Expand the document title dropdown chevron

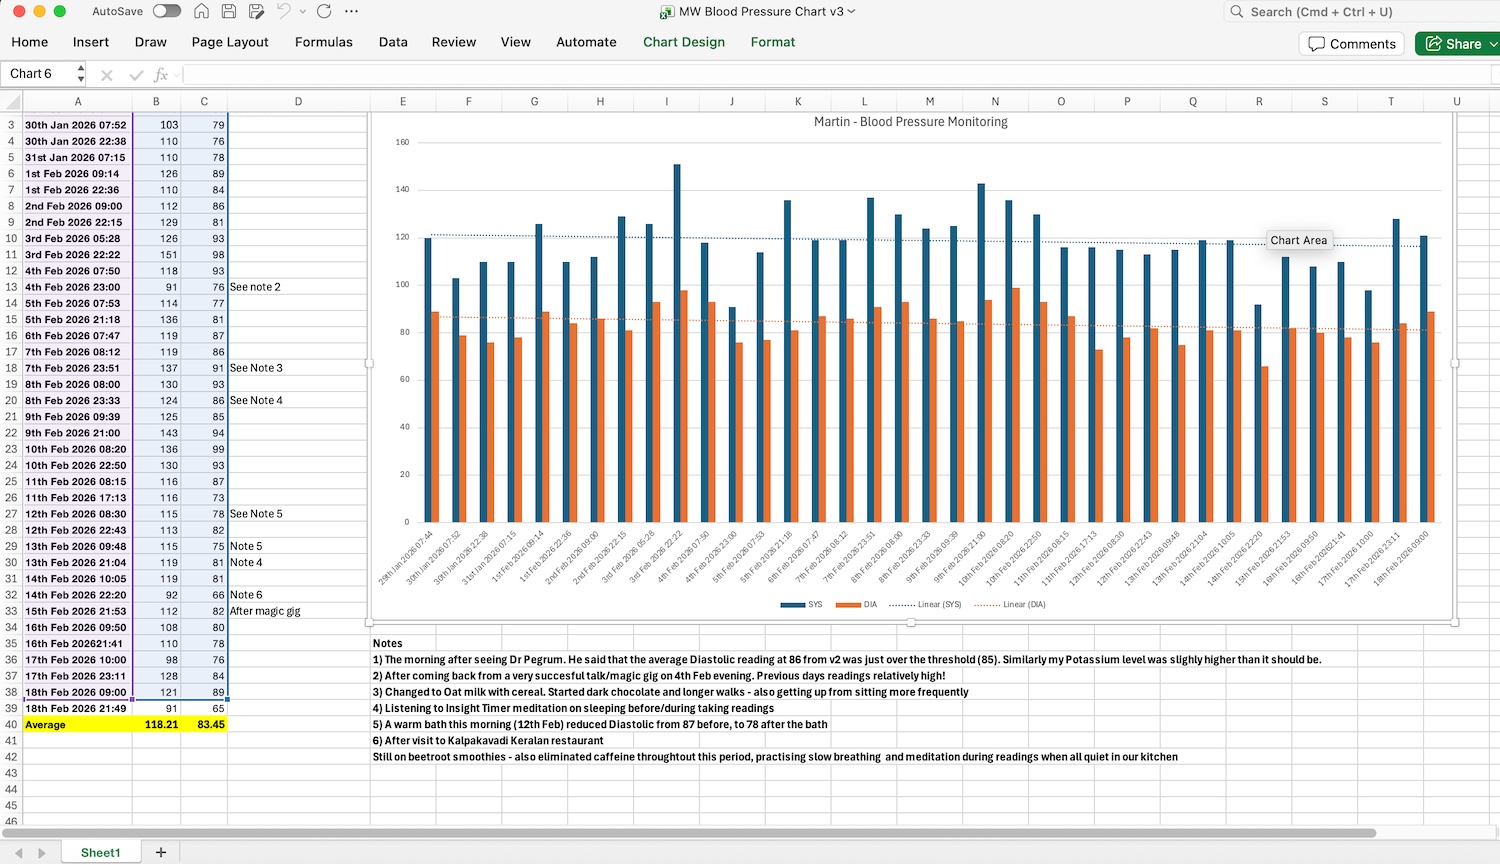point(852,12)
